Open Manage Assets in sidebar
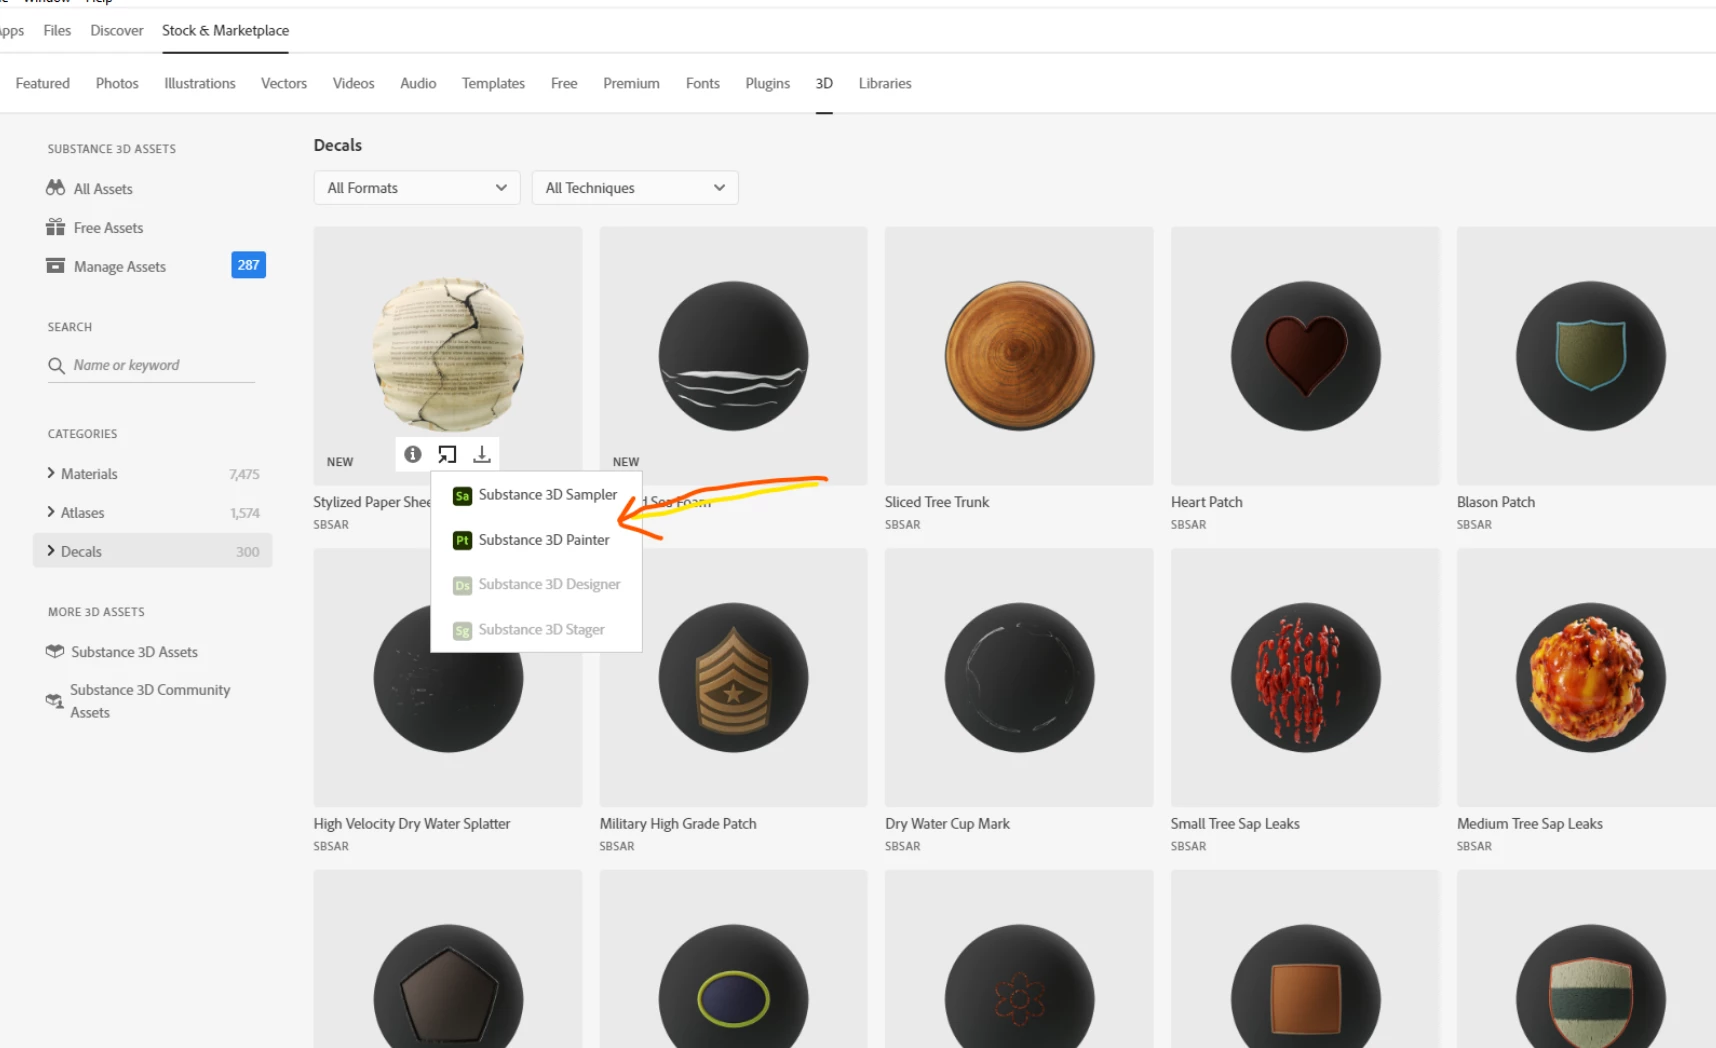Image resolution: width=1716 pixels, height=1048 pixels. point(120,267)
